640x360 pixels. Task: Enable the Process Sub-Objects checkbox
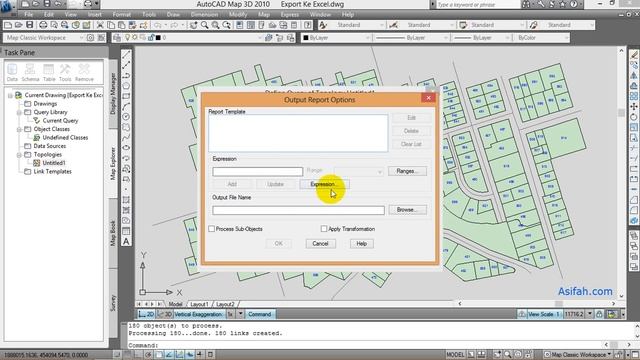211,229
